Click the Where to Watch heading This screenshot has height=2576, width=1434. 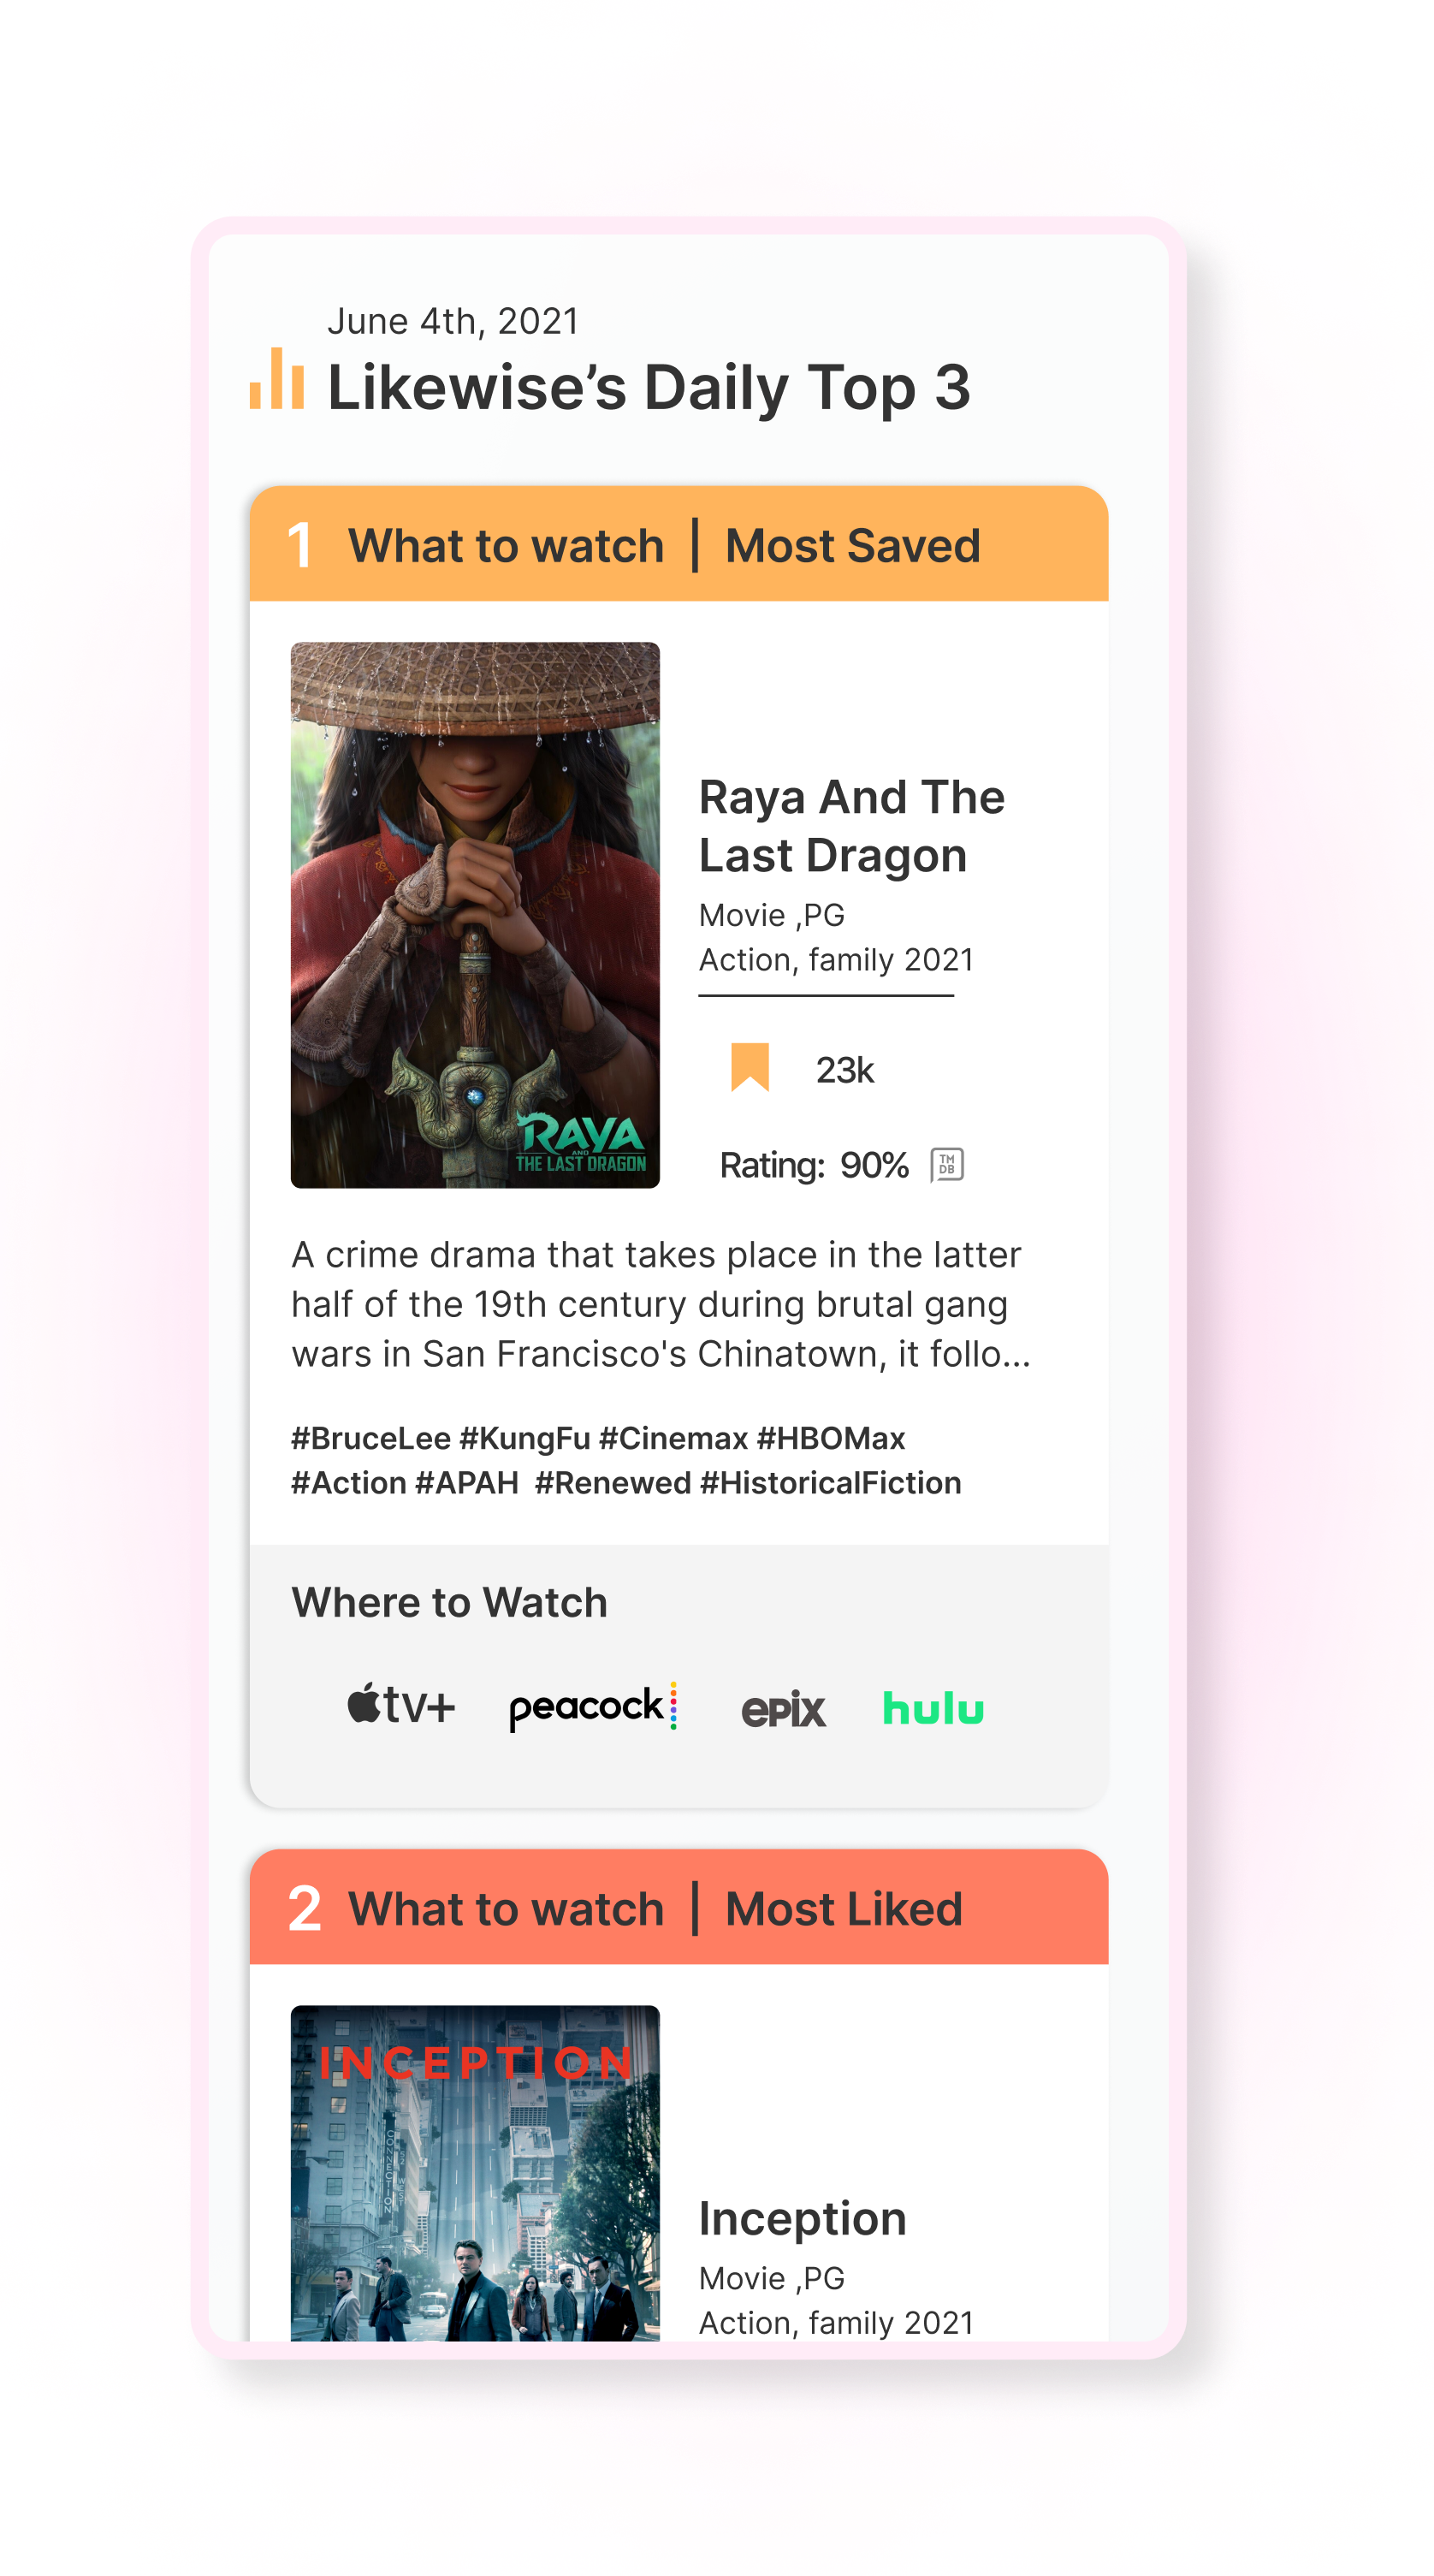(x=449, y=1602)
